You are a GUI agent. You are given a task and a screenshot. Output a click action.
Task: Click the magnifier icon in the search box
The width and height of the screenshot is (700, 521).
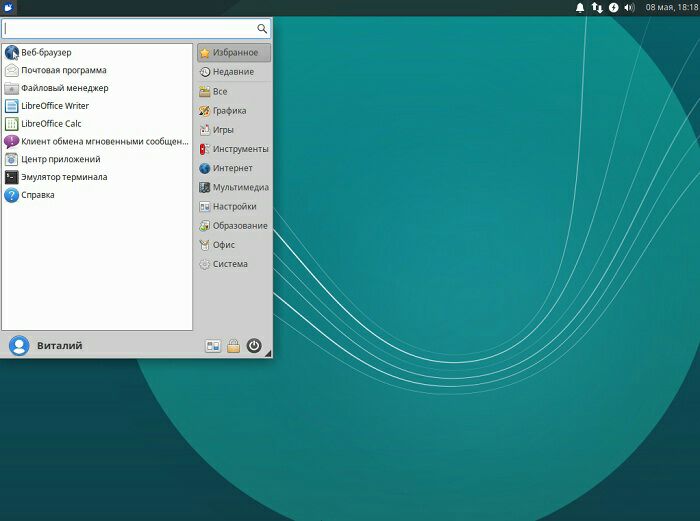click(262, 29)
